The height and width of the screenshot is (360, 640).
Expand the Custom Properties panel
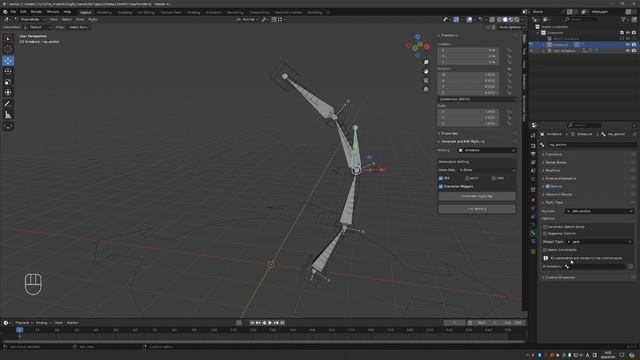(x=559, y=278)
